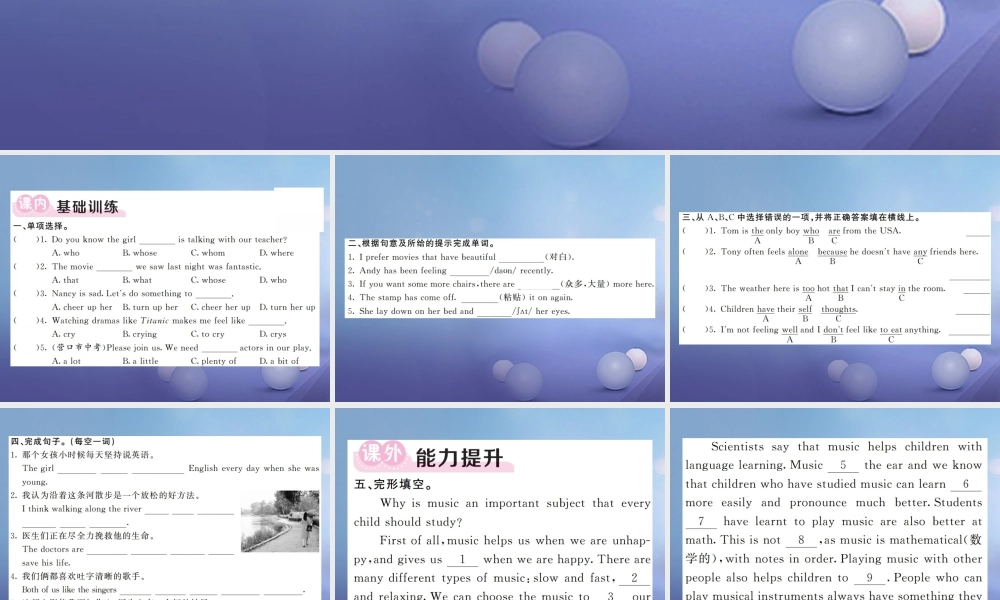This screenshot has height=600, width=1000.
Task: Choose option 'A. that'
Action: click(65, 280)
